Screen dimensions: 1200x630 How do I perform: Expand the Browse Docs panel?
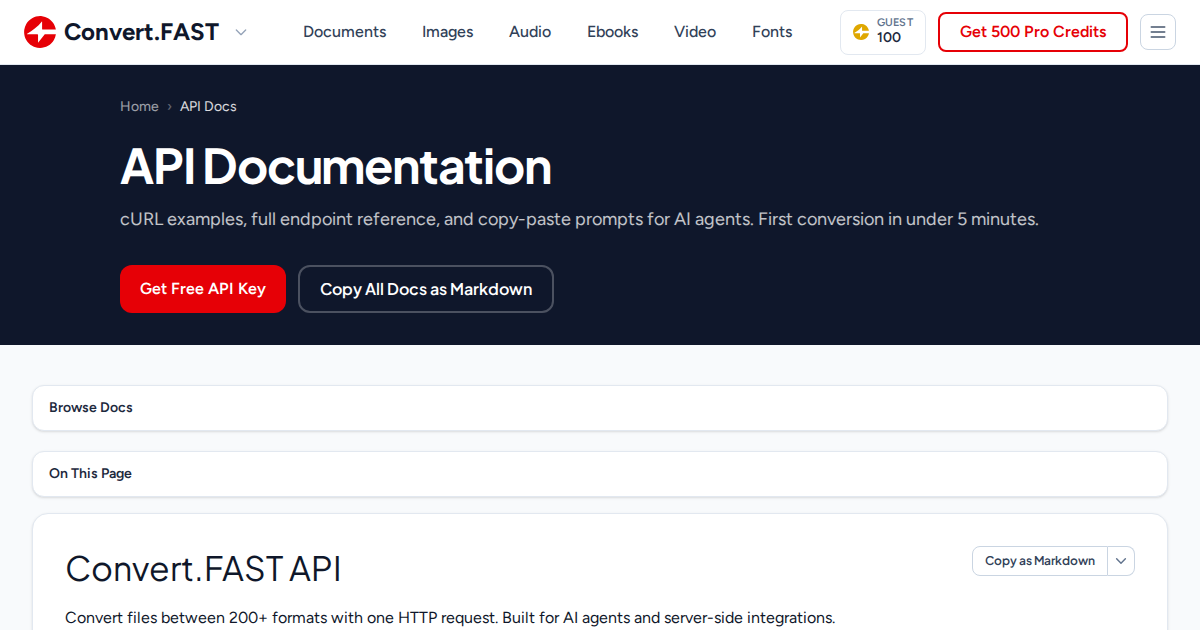[600, 408]
